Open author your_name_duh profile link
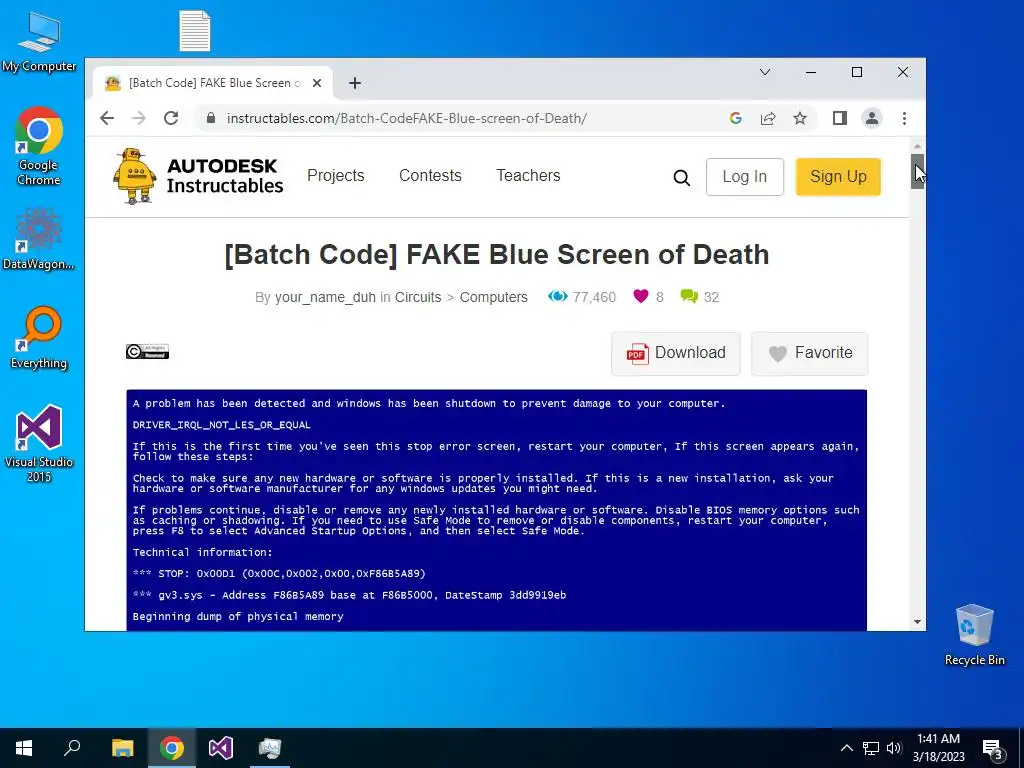 coord(325,297)
